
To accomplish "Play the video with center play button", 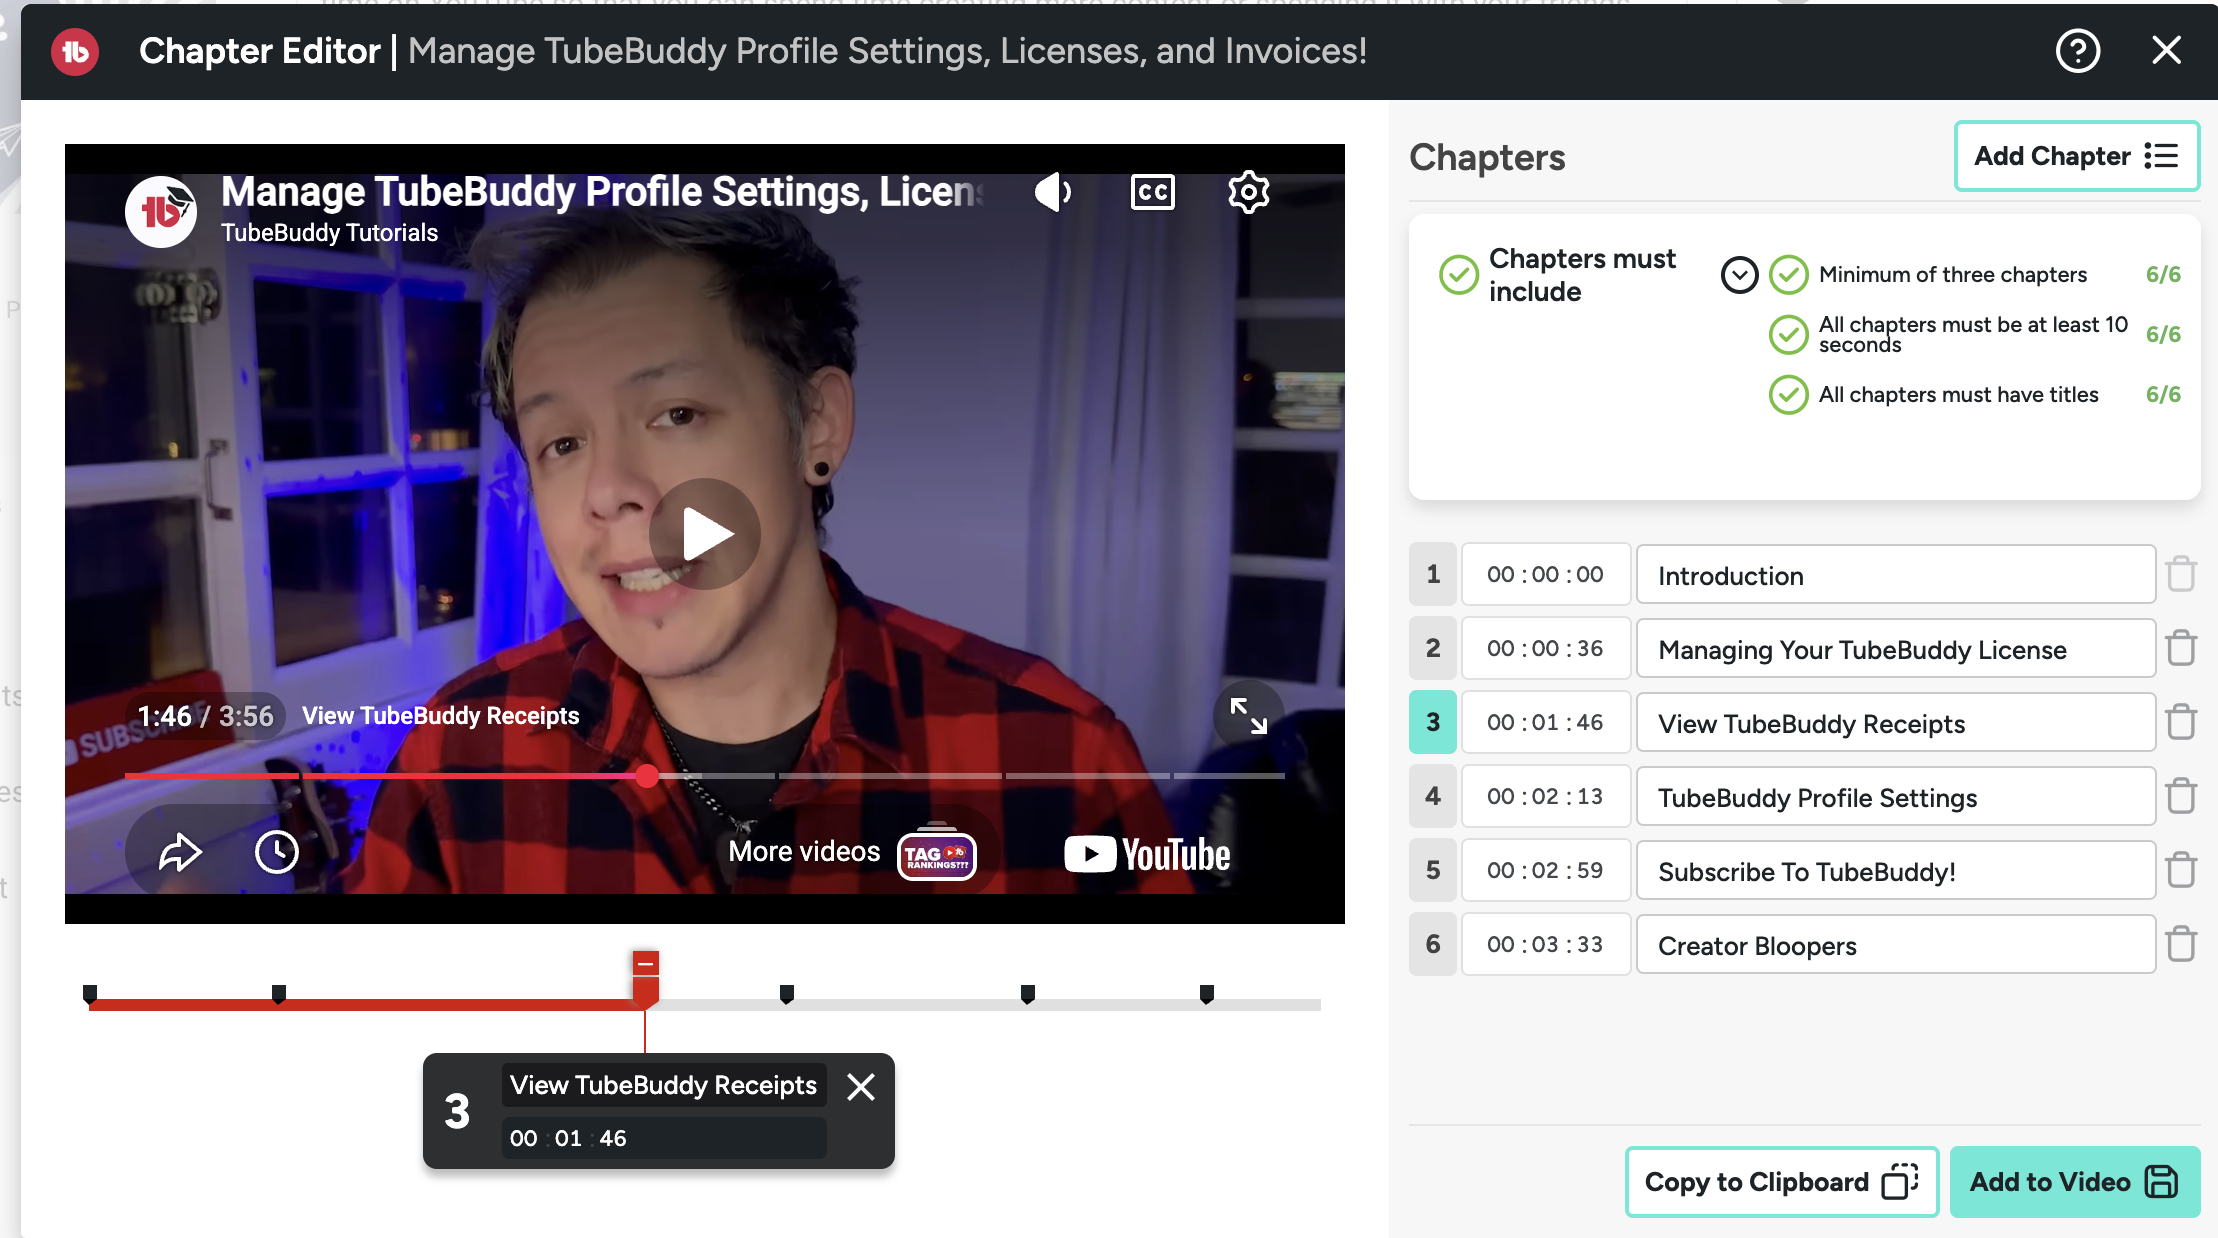I will coord(705,534).
